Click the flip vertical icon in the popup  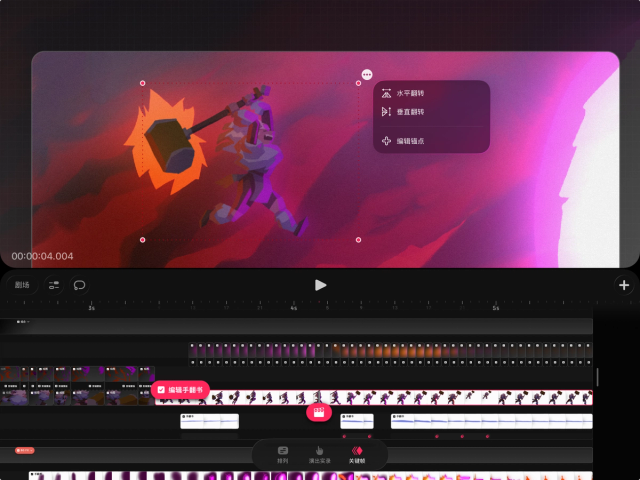(386, 112)
